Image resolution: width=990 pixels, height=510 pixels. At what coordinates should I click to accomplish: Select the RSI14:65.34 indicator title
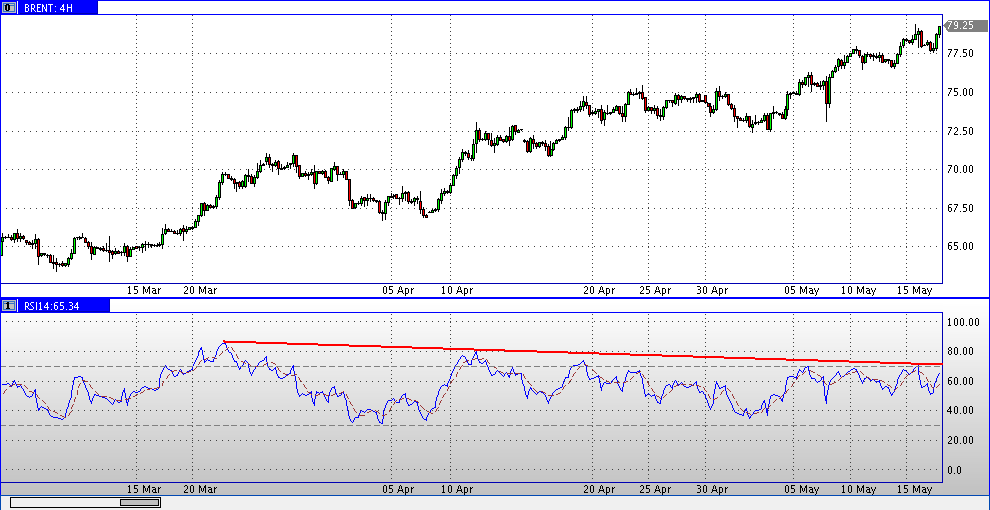pos(54,306)
